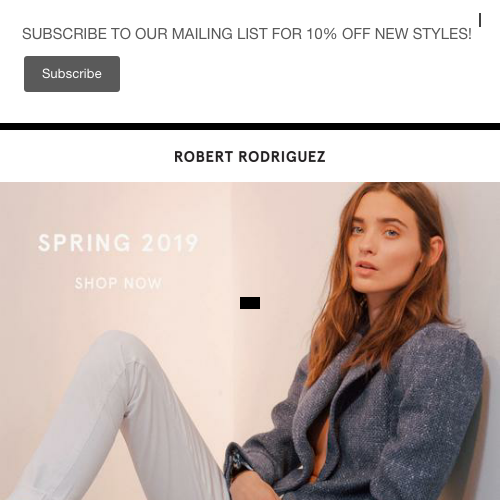The width and height of the screenshot is (500, 500).
Task: Click the NEW STYLES! text in the announcement
Action: 423,34
